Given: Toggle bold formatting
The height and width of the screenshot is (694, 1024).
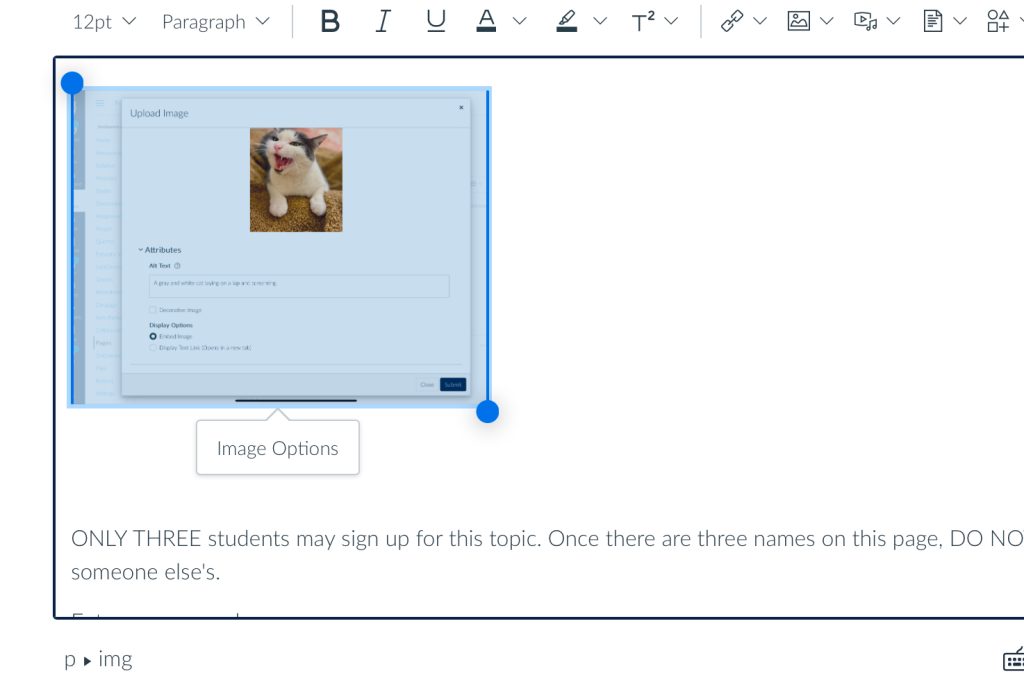Looking at the screenshot, I should click(x=330, y=21).
